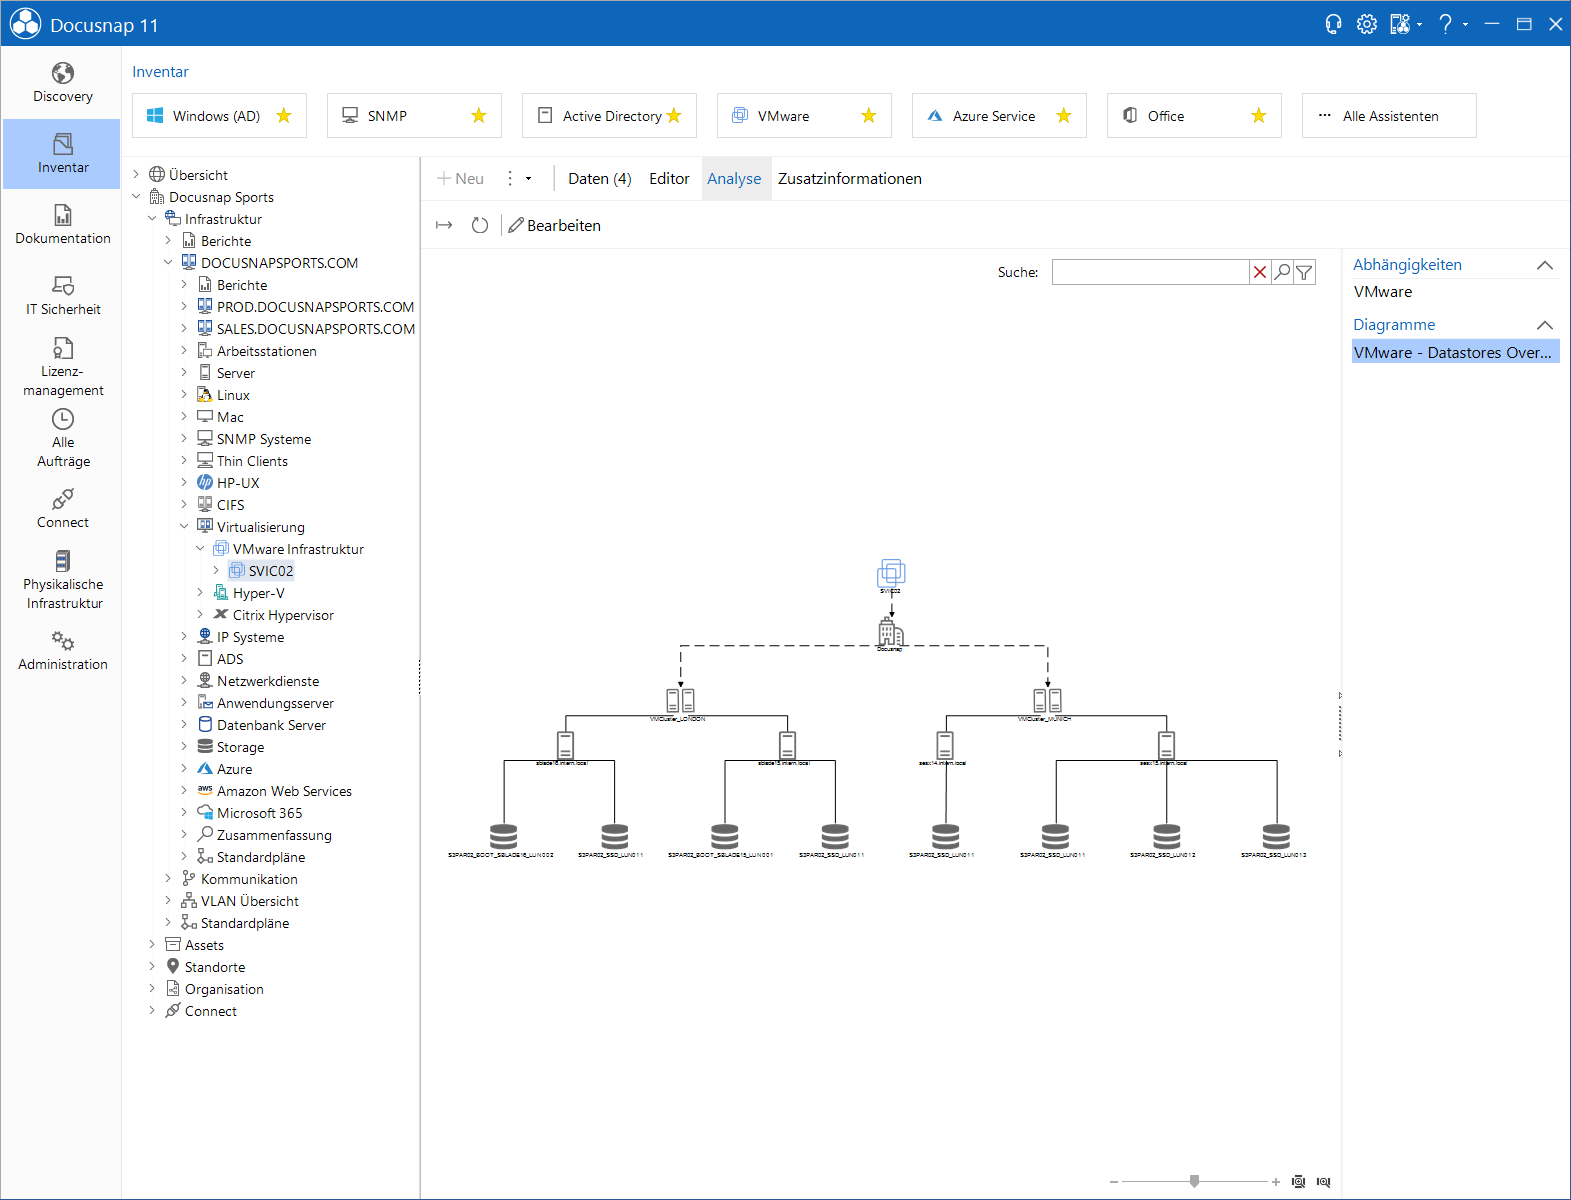The height and width of the screenshot is (1200, 1571).
Task: Click the help question mark icon
Action: (x=1445, y=24)
